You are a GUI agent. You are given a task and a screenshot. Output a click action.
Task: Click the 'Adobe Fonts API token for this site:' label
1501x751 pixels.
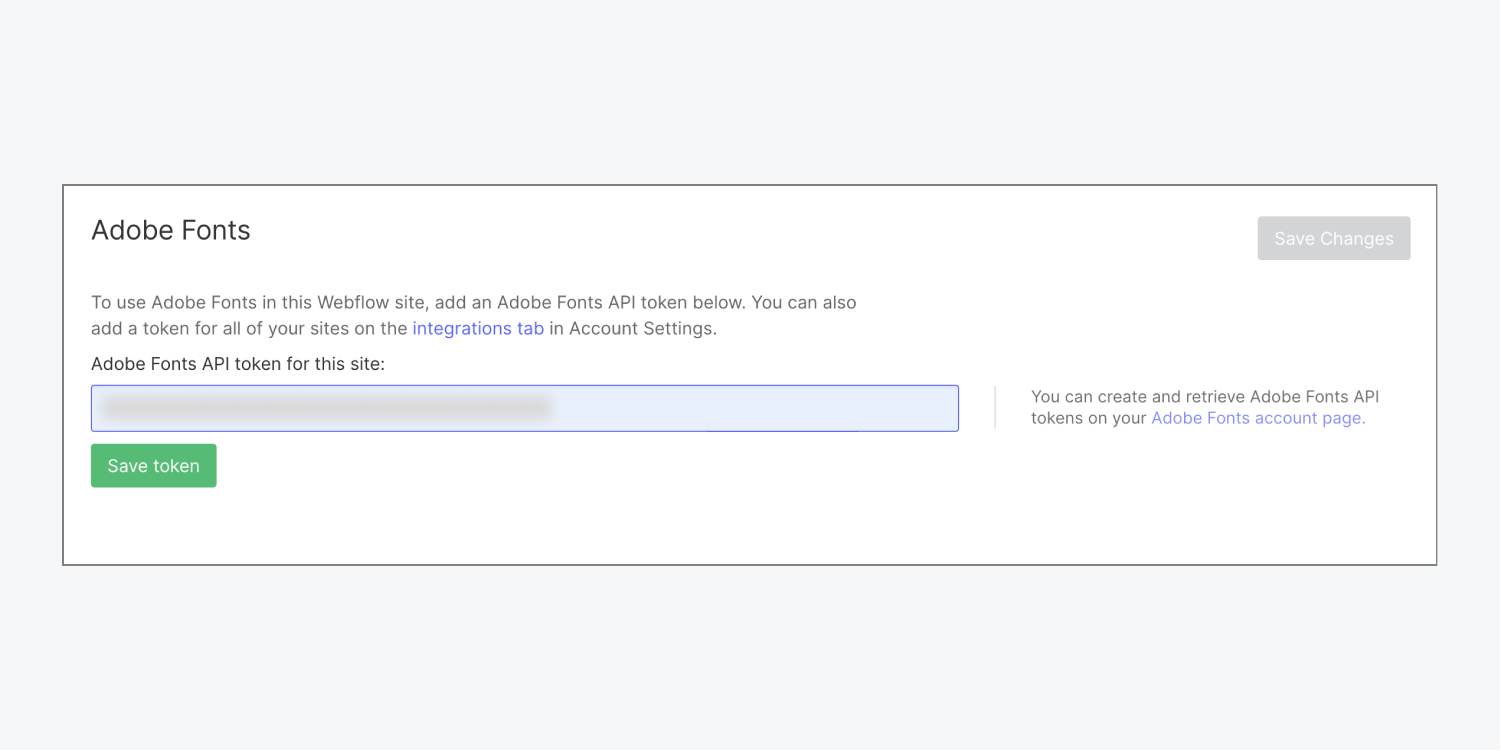[238, 364]
